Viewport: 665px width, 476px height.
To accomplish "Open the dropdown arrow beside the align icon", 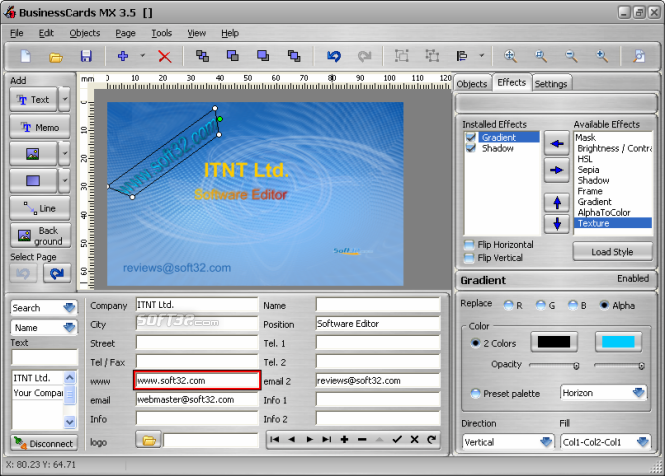I will [x=481, y=56].
